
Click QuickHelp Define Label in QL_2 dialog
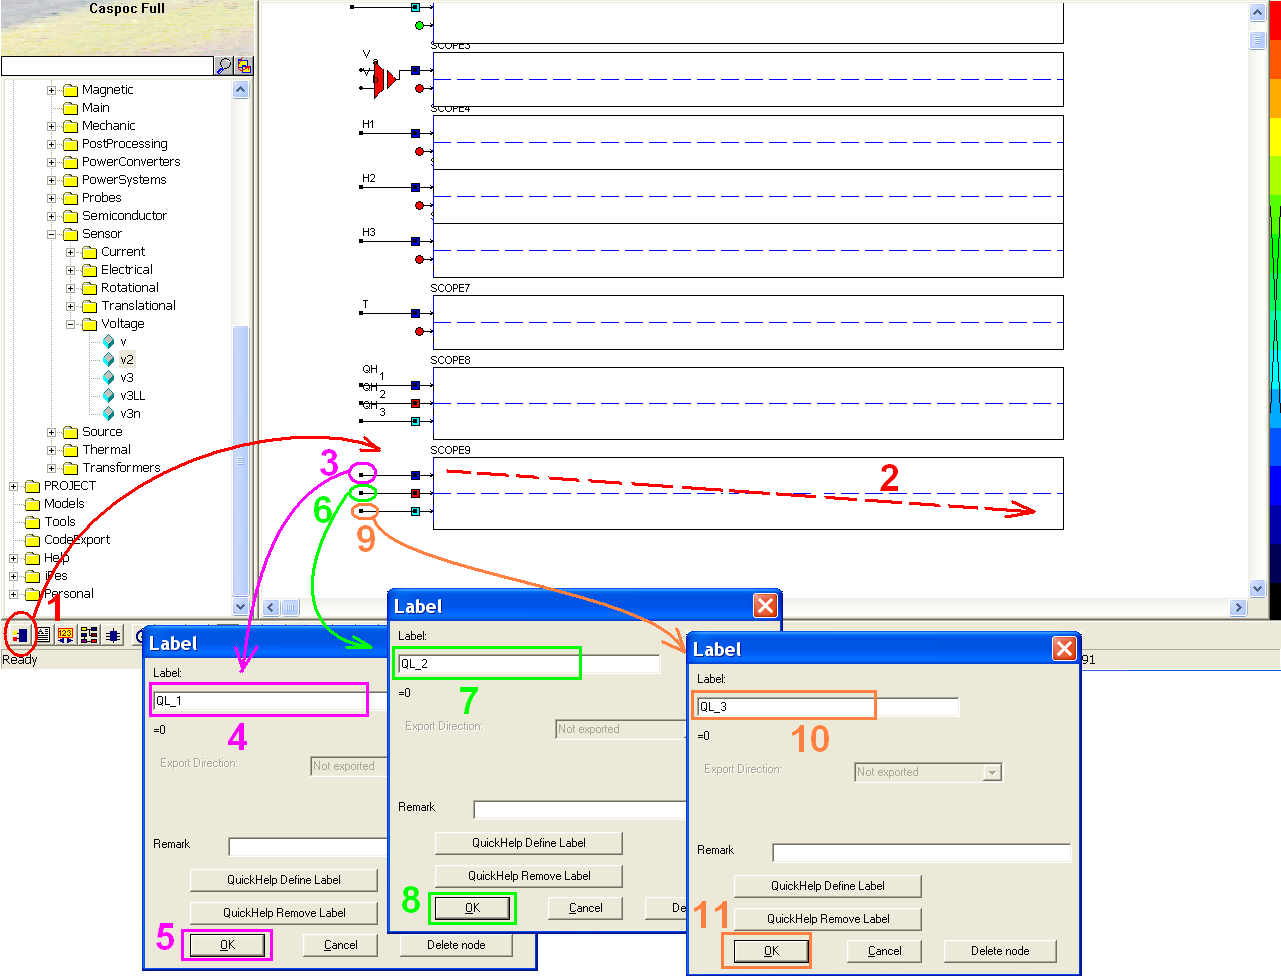pyautogui.click(x=529, y=843)
